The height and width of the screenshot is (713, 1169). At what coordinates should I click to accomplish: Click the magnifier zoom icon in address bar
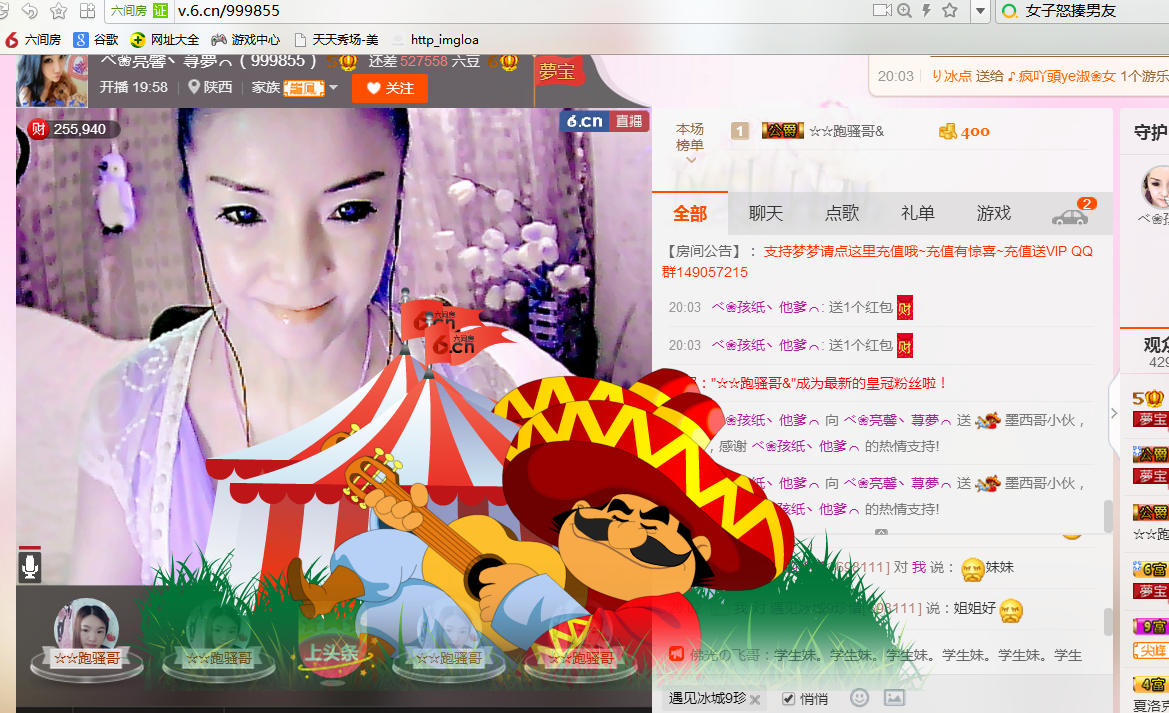[x=904, y=10]
